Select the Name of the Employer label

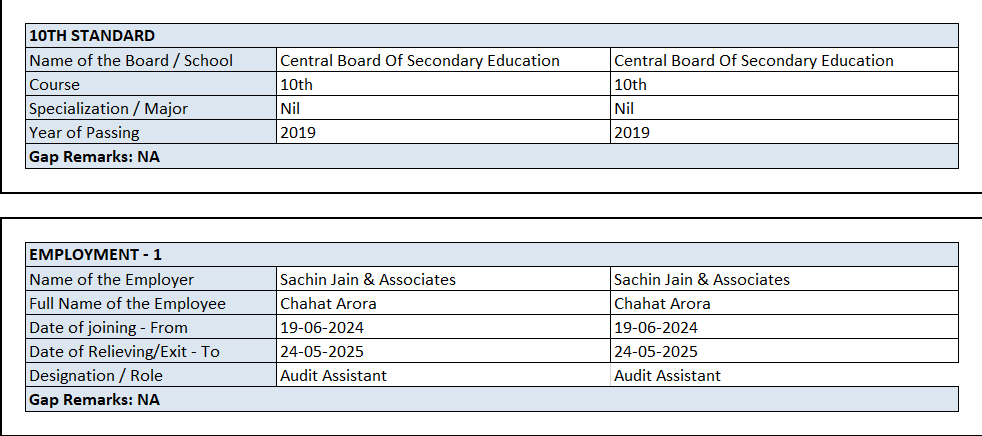(x=112, y=280)
